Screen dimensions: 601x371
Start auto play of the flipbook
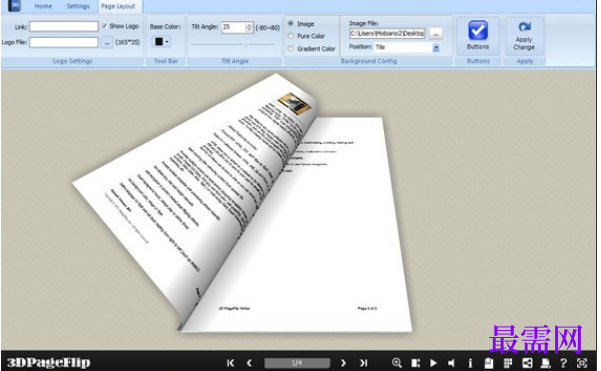433,363
